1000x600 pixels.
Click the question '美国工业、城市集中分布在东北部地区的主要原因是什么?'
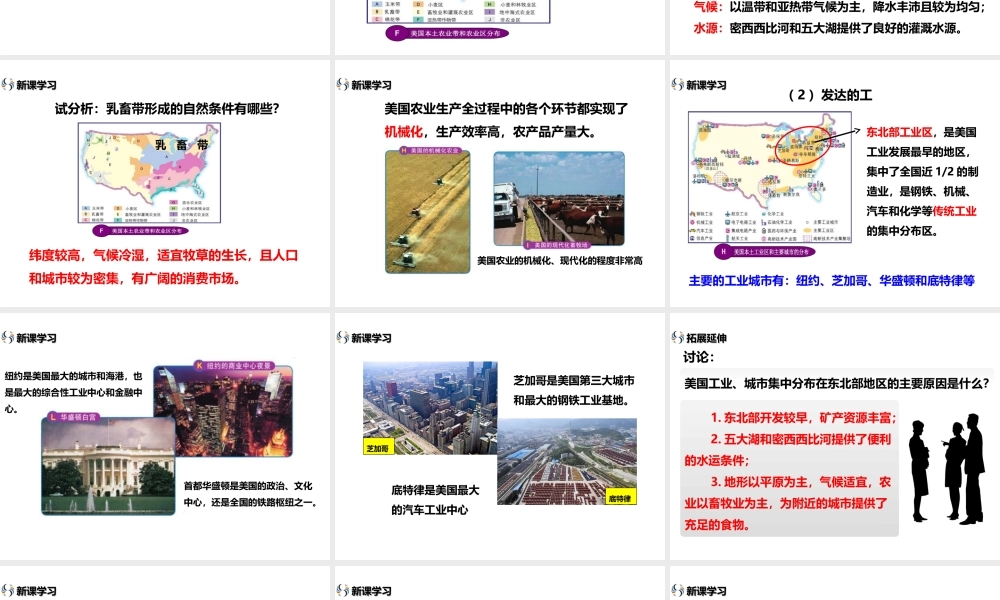coord(837,383)
